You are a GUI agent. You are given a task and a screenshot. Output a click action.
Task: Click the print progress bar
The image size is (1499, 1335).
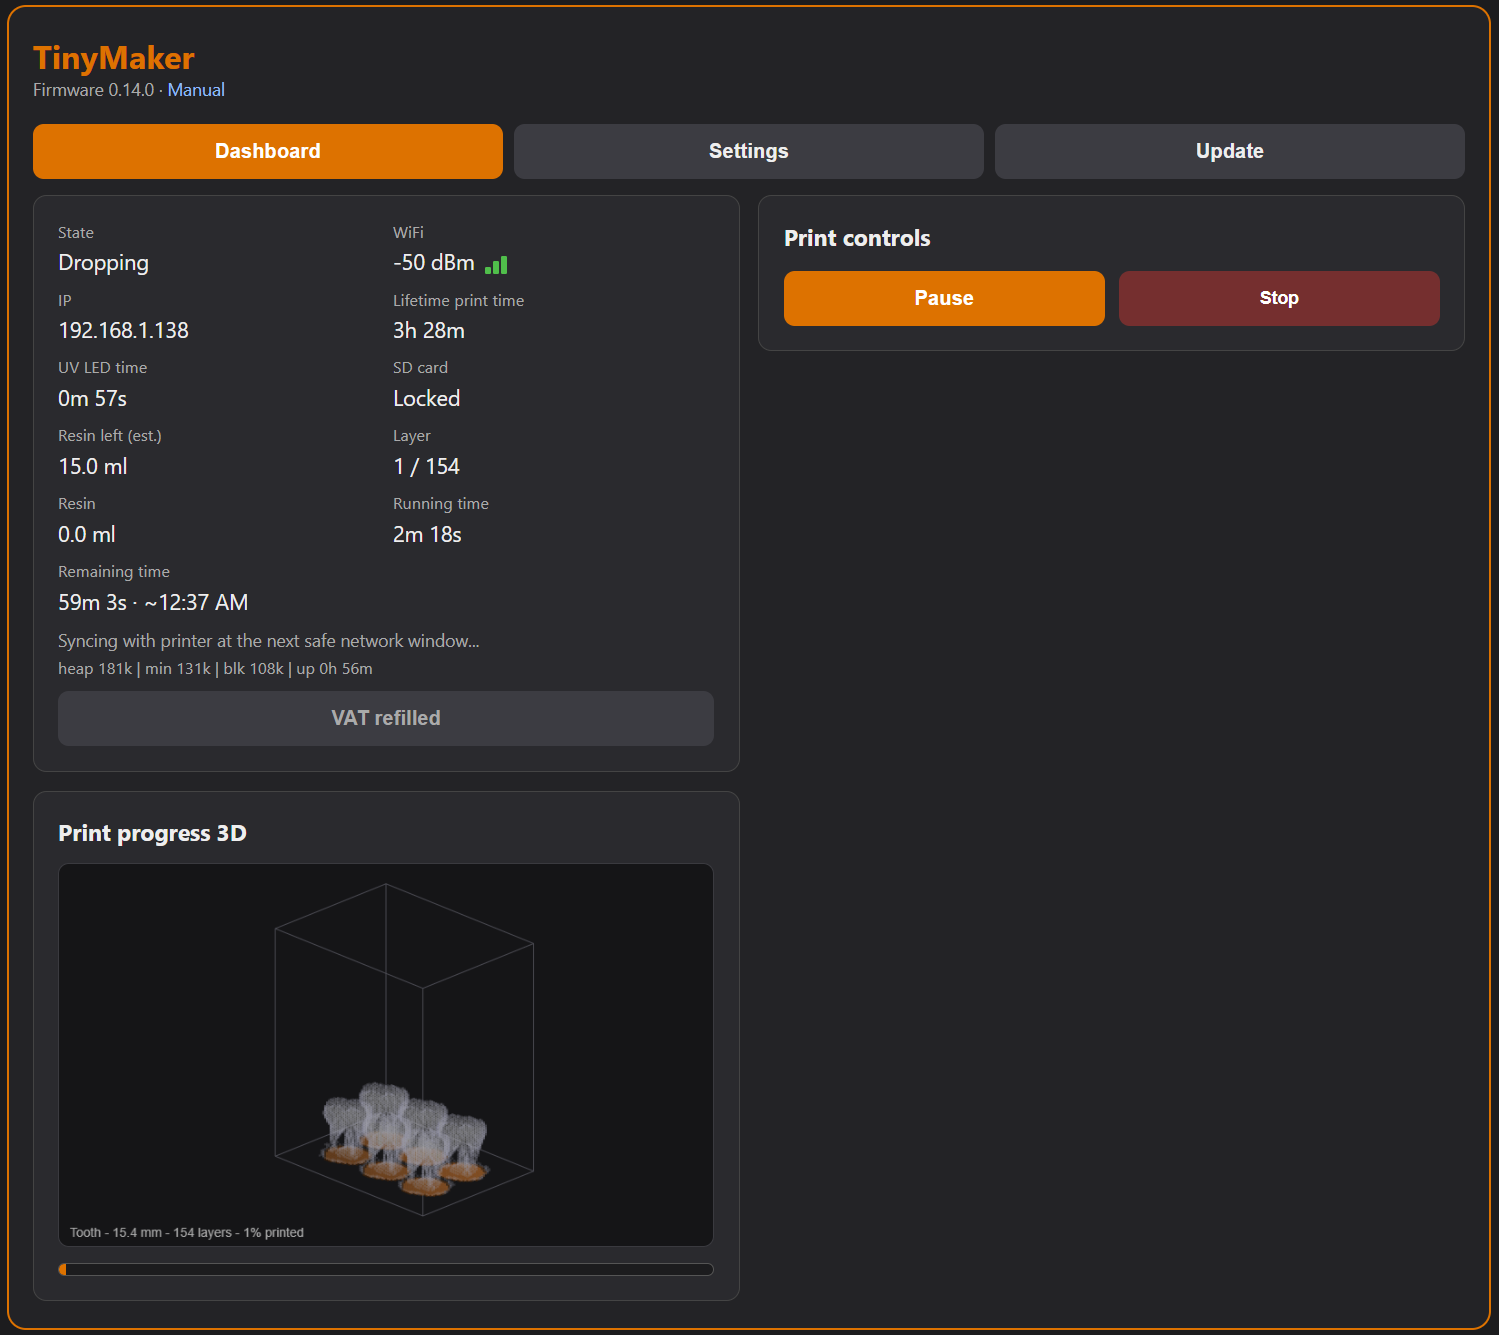click(386, 1270)
